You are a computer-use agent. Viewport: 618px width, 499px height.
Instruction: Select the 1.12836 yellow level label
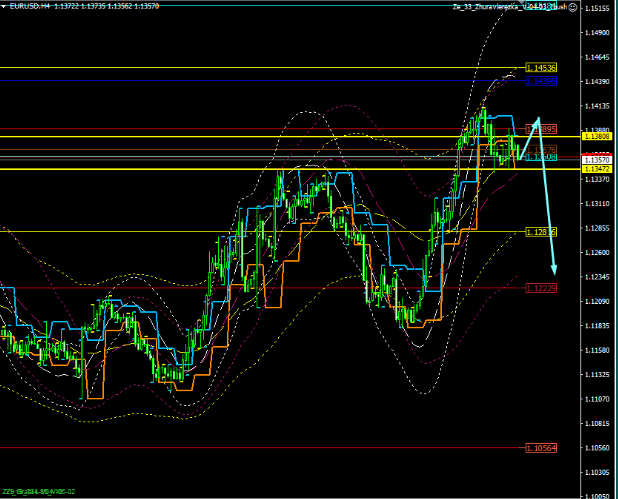[x=540, y=232]
